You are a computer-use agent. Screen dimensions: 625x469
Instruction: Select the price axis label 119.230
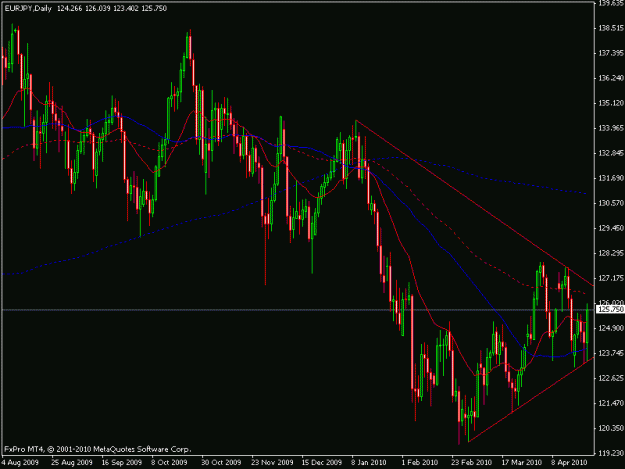(611, 453)
